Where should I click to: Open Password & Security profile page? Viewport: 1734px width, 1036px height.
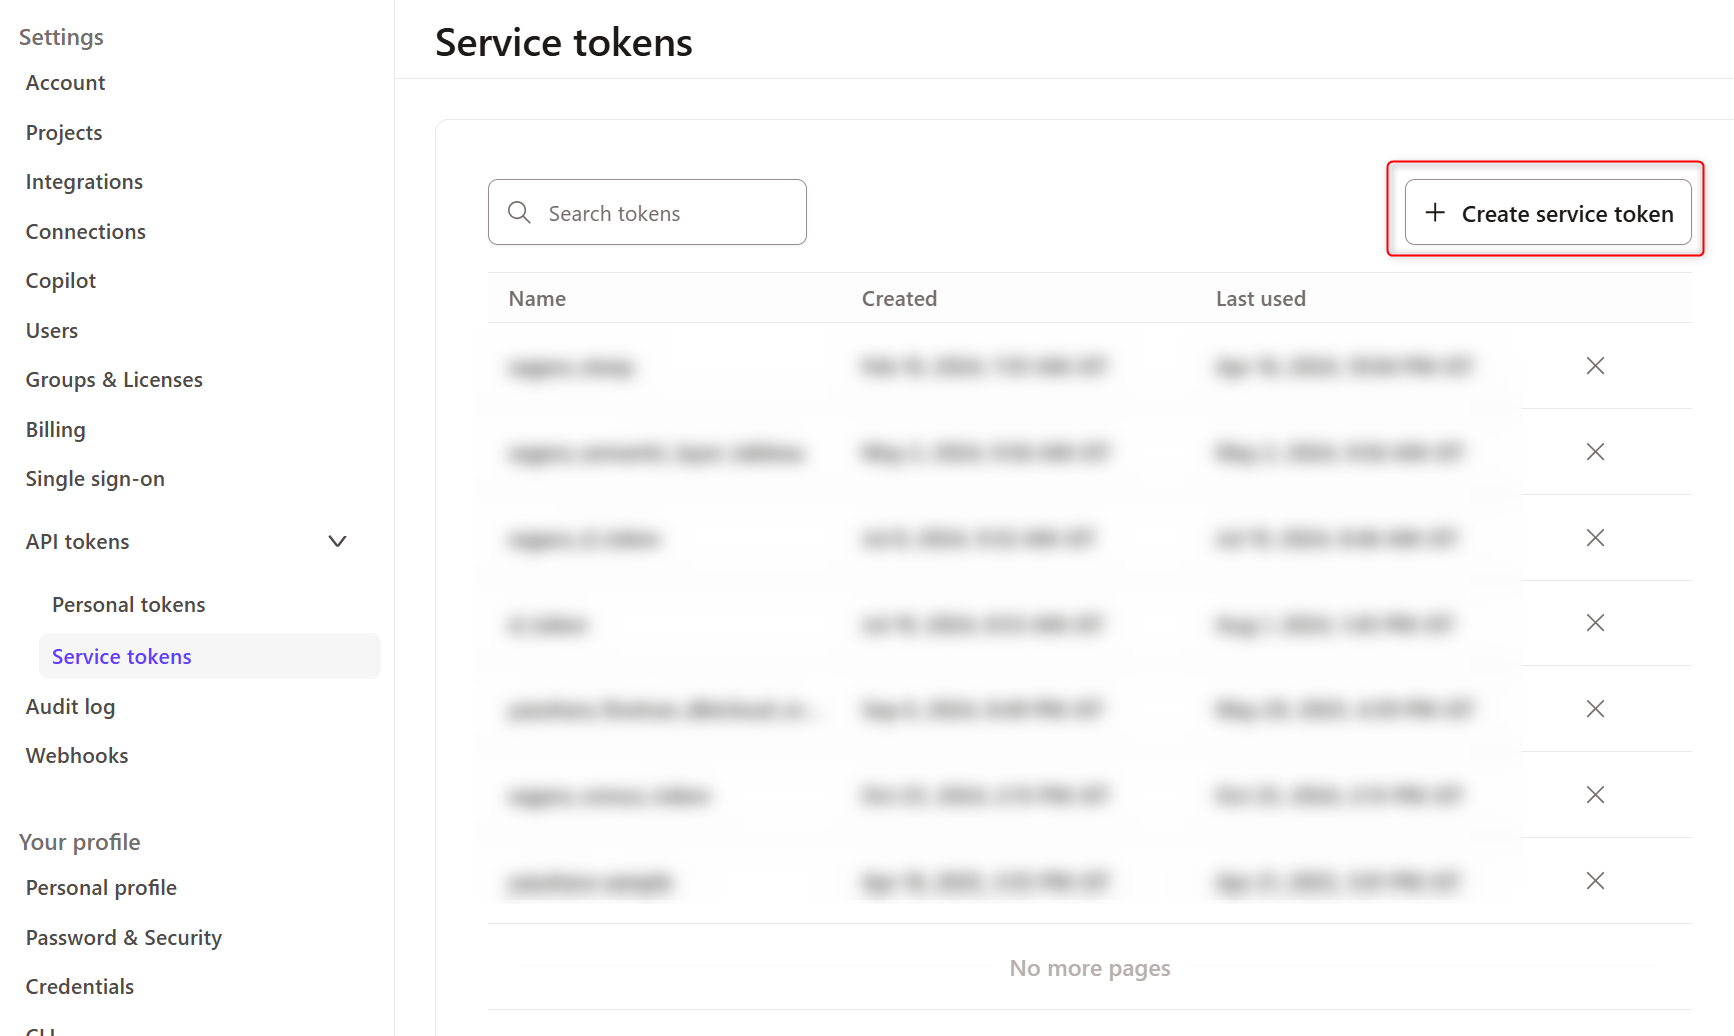coord(124,938)
